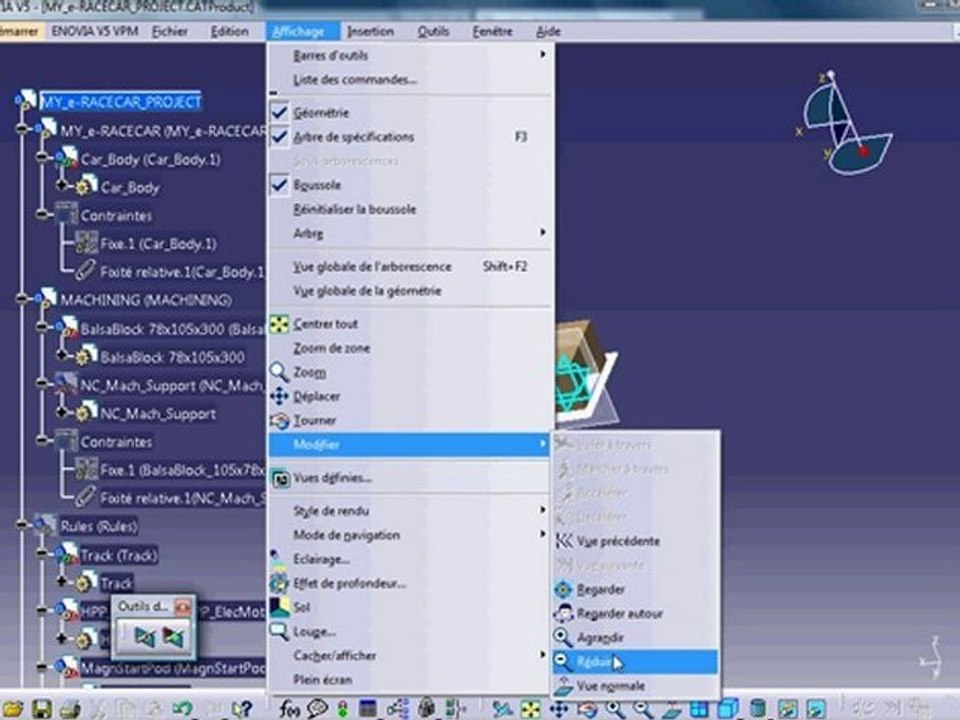Collapse the MACHINING tree node
Screen dimensions: 960x720
click(x=22, y=299)
